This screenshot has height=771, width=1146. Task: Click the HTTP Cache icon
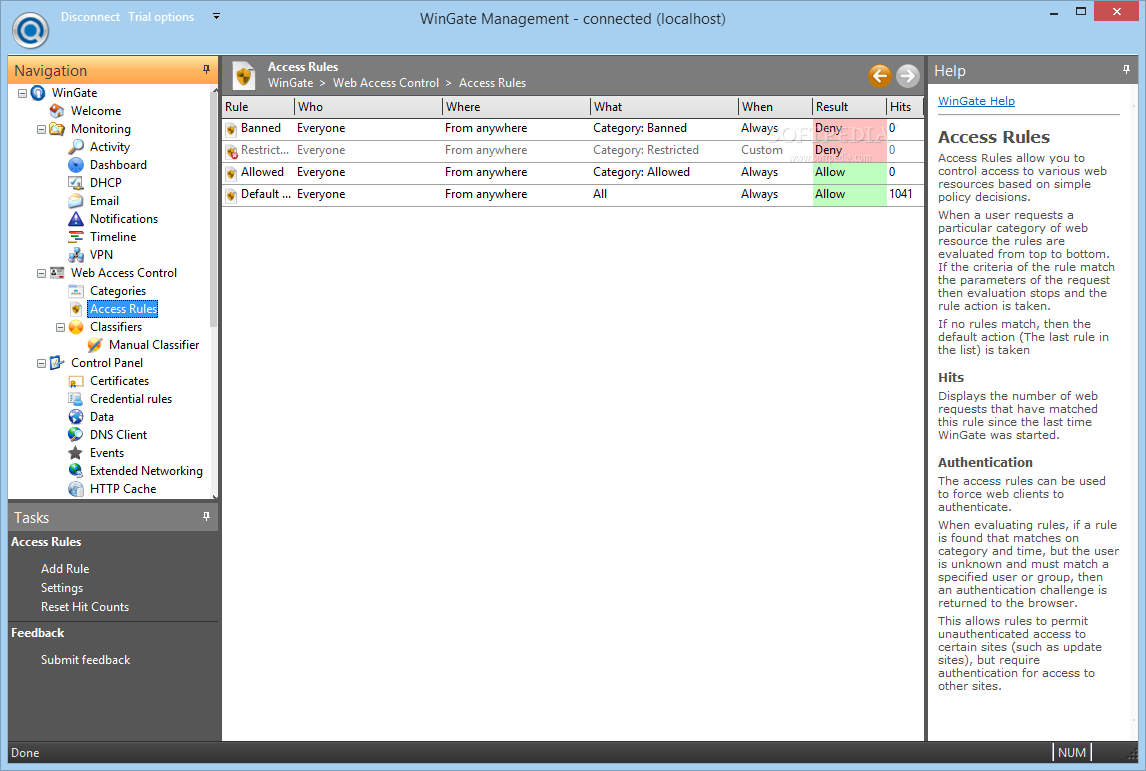76,489
